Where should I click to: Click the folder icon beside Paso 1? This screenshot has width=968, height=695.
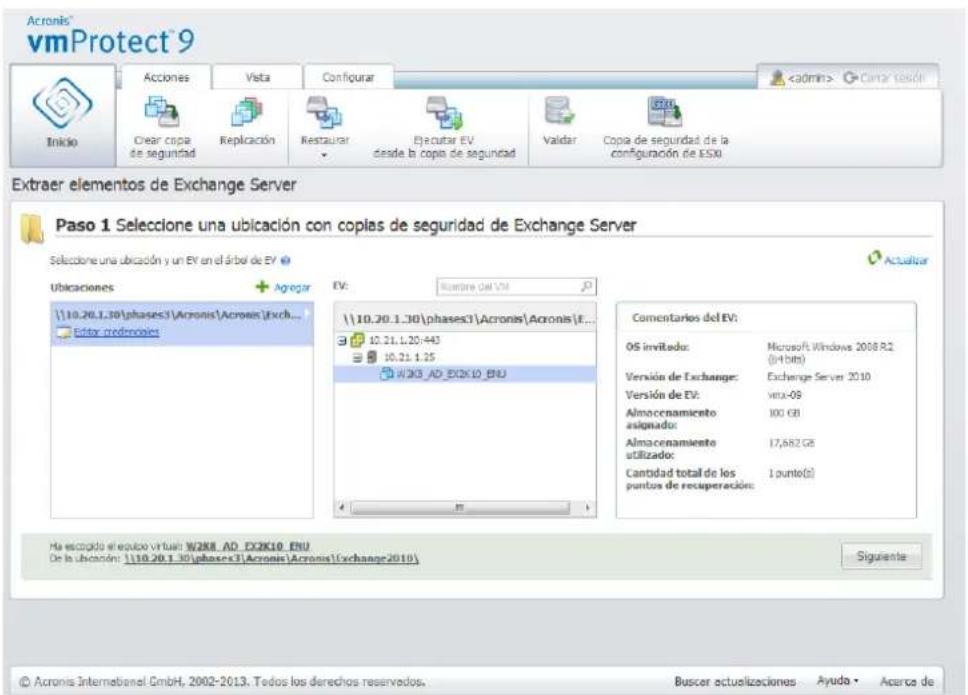pos(31,229)
